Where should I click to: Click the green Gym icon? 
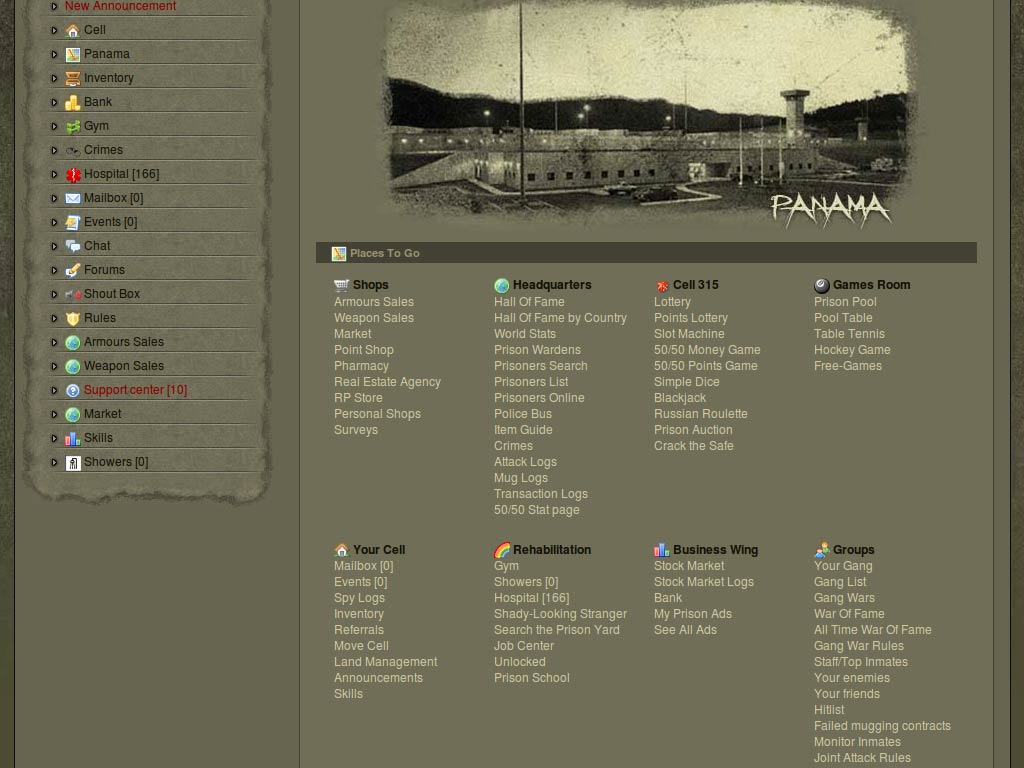[x=72, y=127]
